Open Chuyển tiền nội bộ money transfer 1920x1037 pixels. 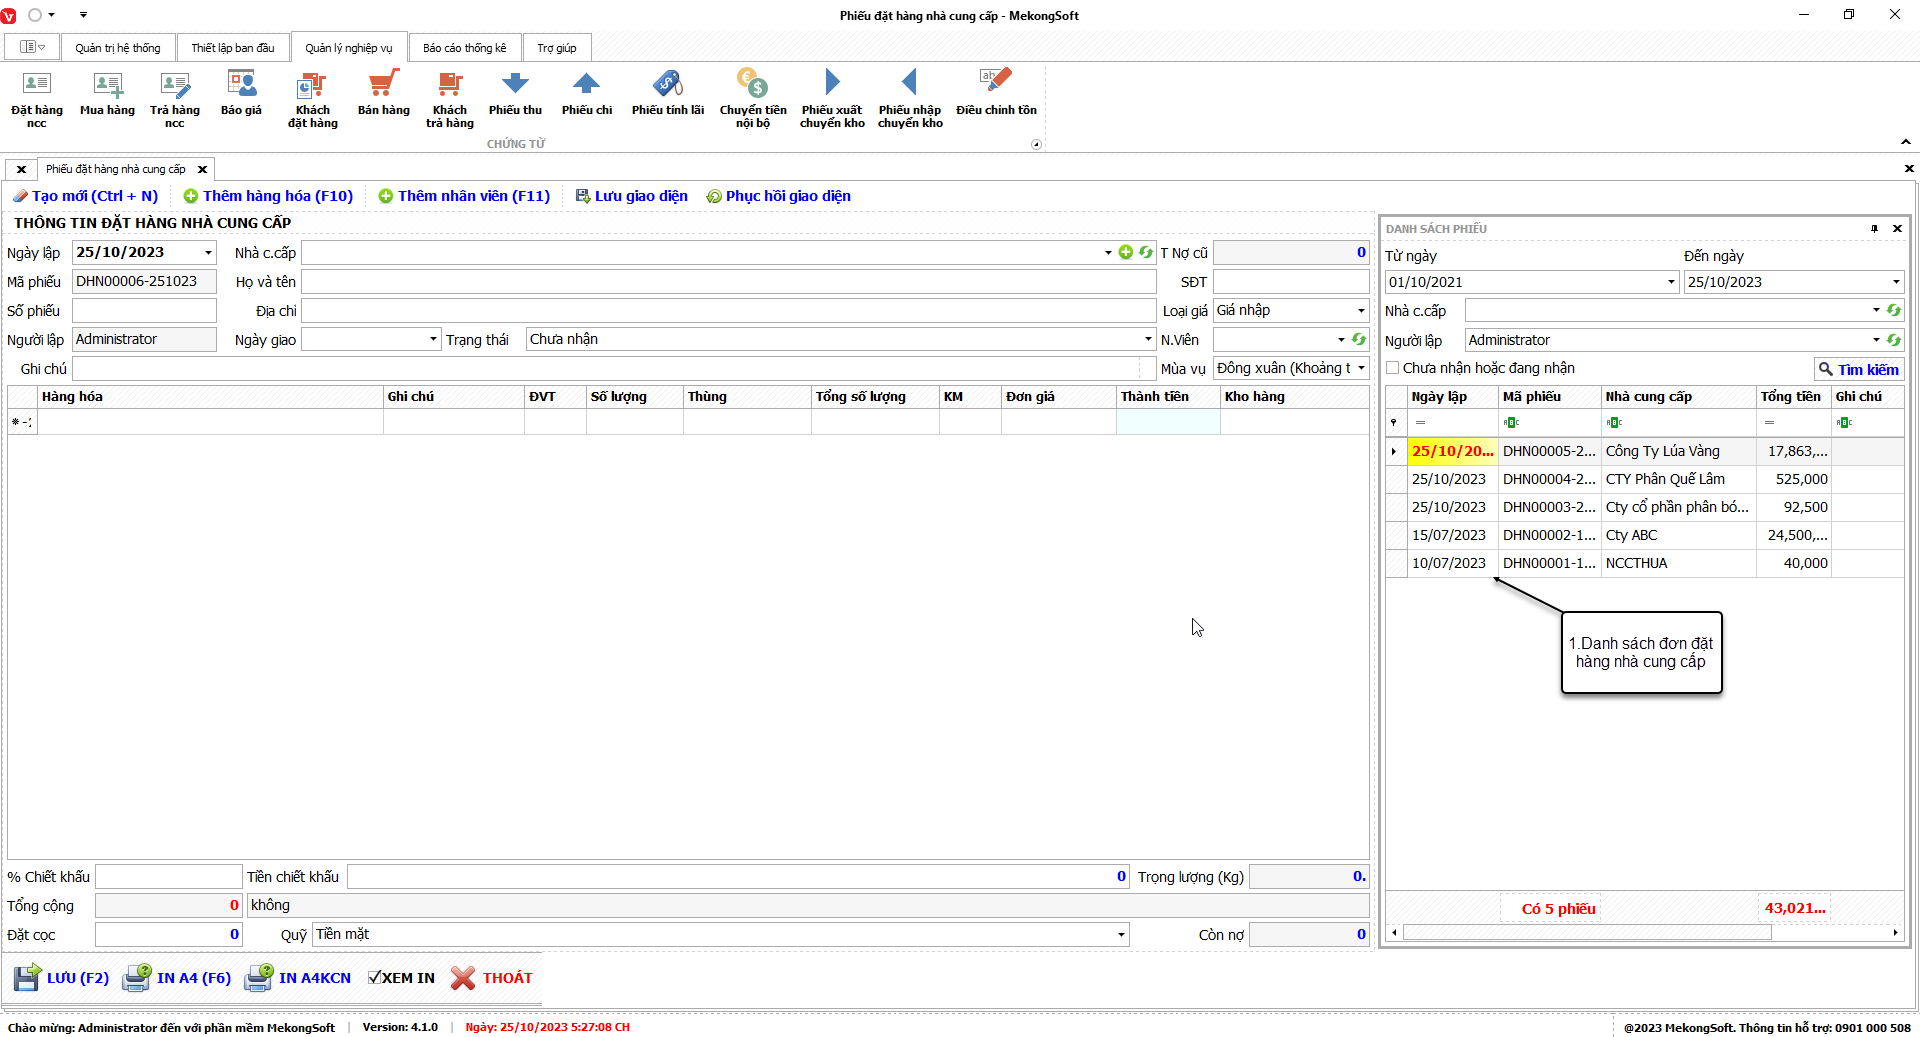click(752, 96)
